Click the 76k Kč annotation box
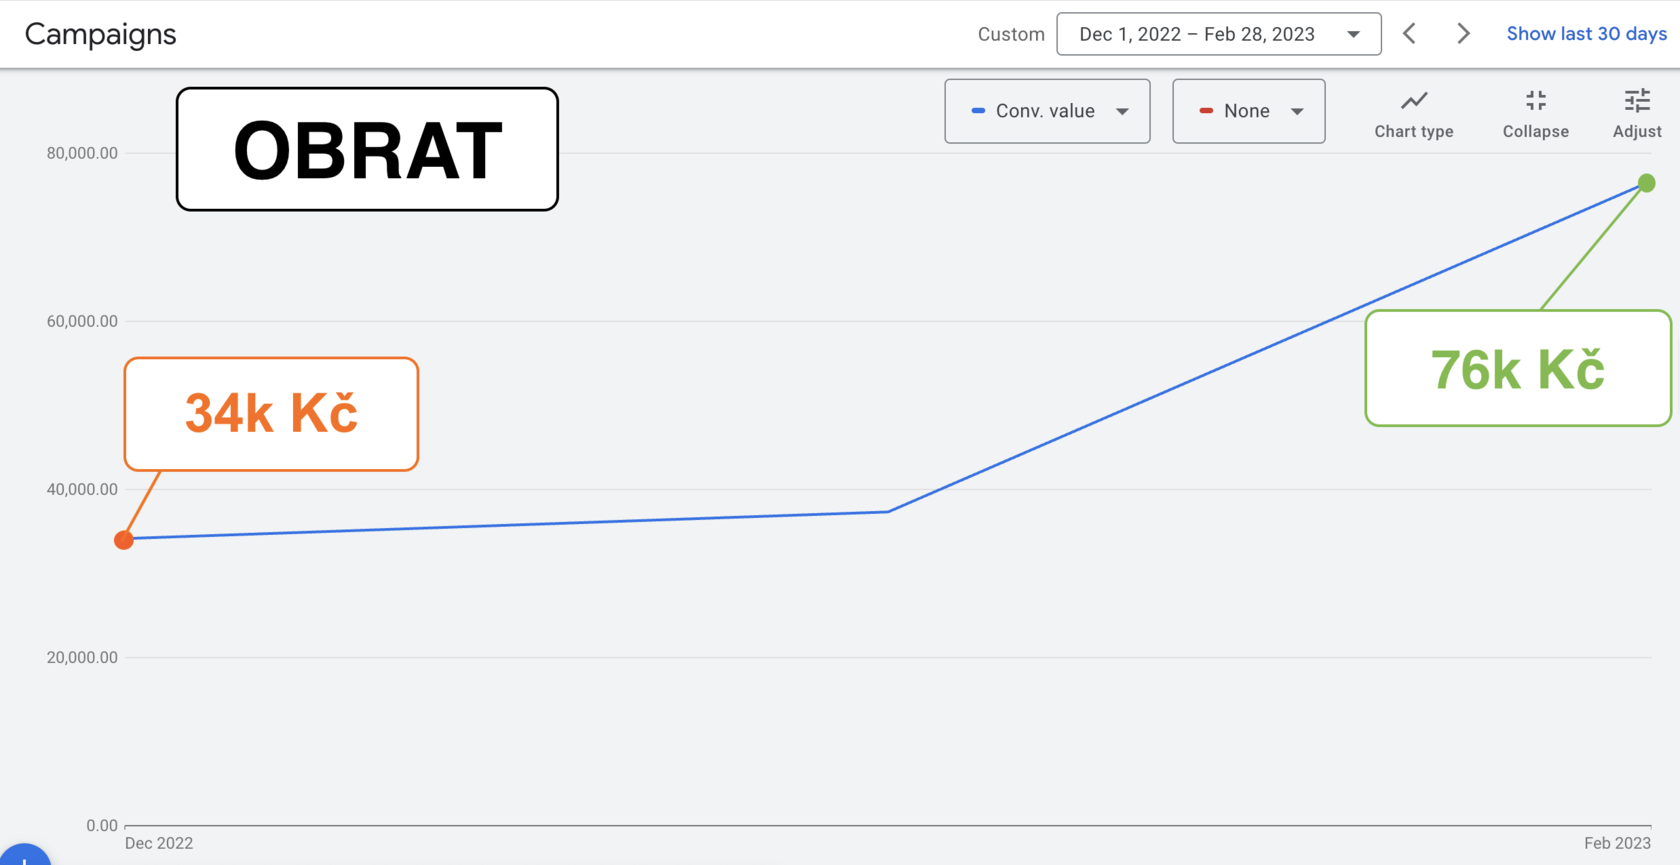The height and width of the screenshot is (865, 1680). (1517, 368)
